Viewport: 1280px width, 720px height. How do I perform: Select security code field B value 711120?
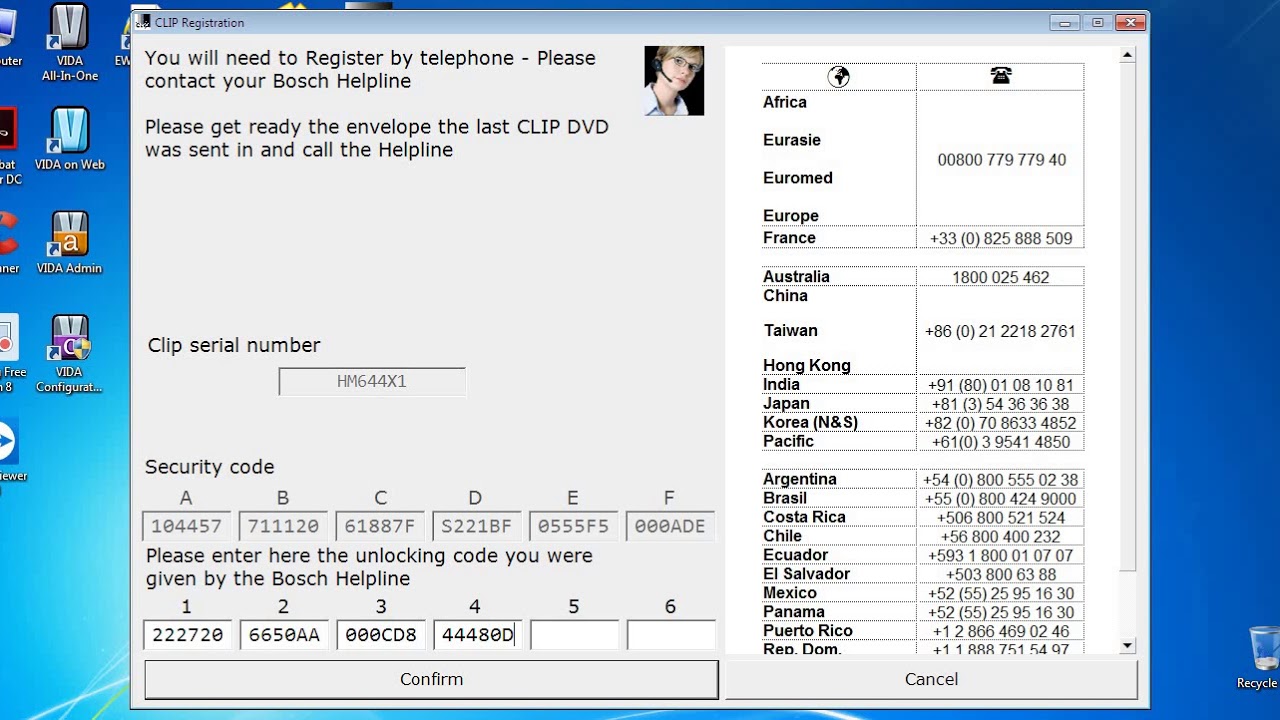pyautogui.click(x=284, y=526)
